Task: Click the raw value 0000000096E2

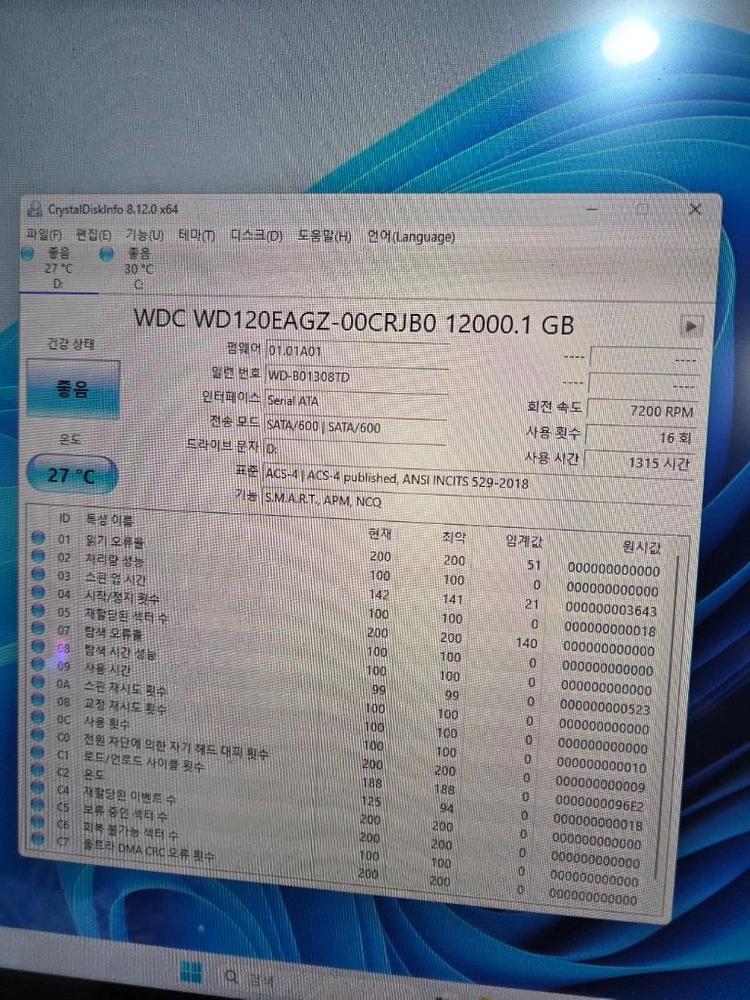Action: pyautogui.click(x=599, y=804)
